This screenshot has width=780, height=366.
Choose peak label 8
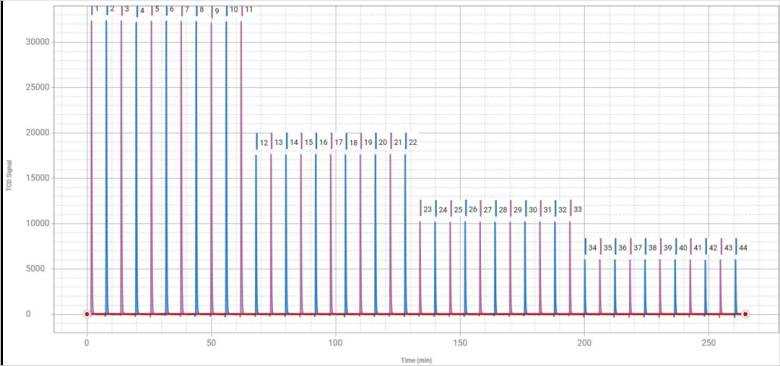[201, 9]
